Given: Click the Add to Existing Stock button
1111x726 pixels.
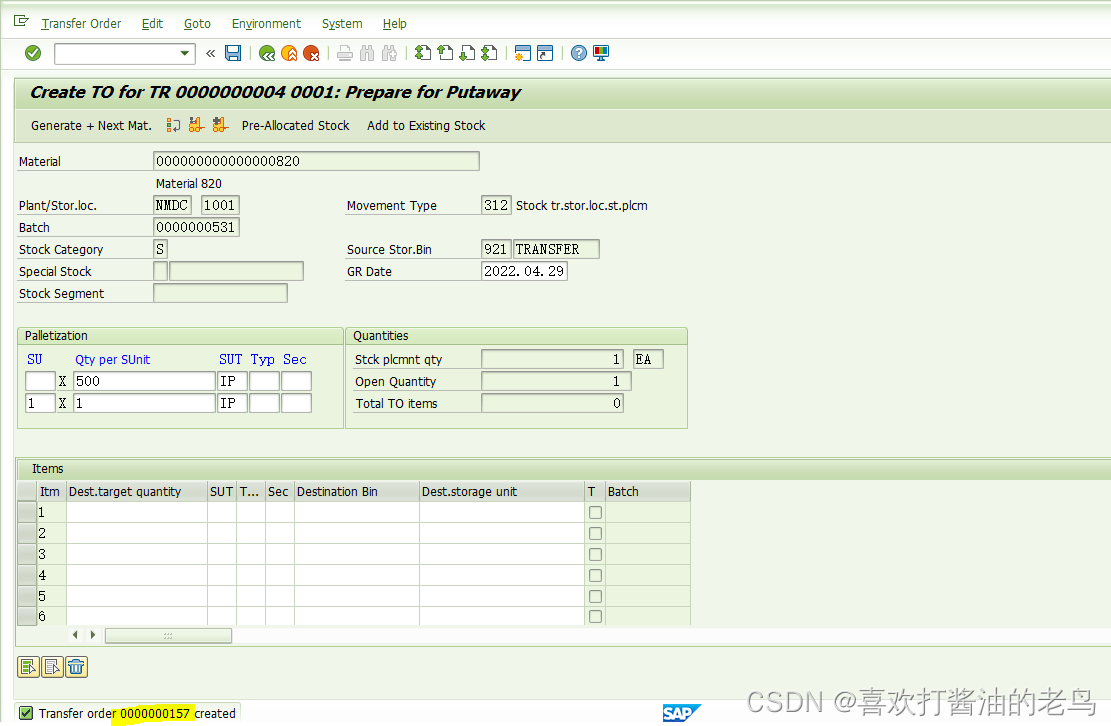Looking at the screenshot, I should [x=425, y=125].
